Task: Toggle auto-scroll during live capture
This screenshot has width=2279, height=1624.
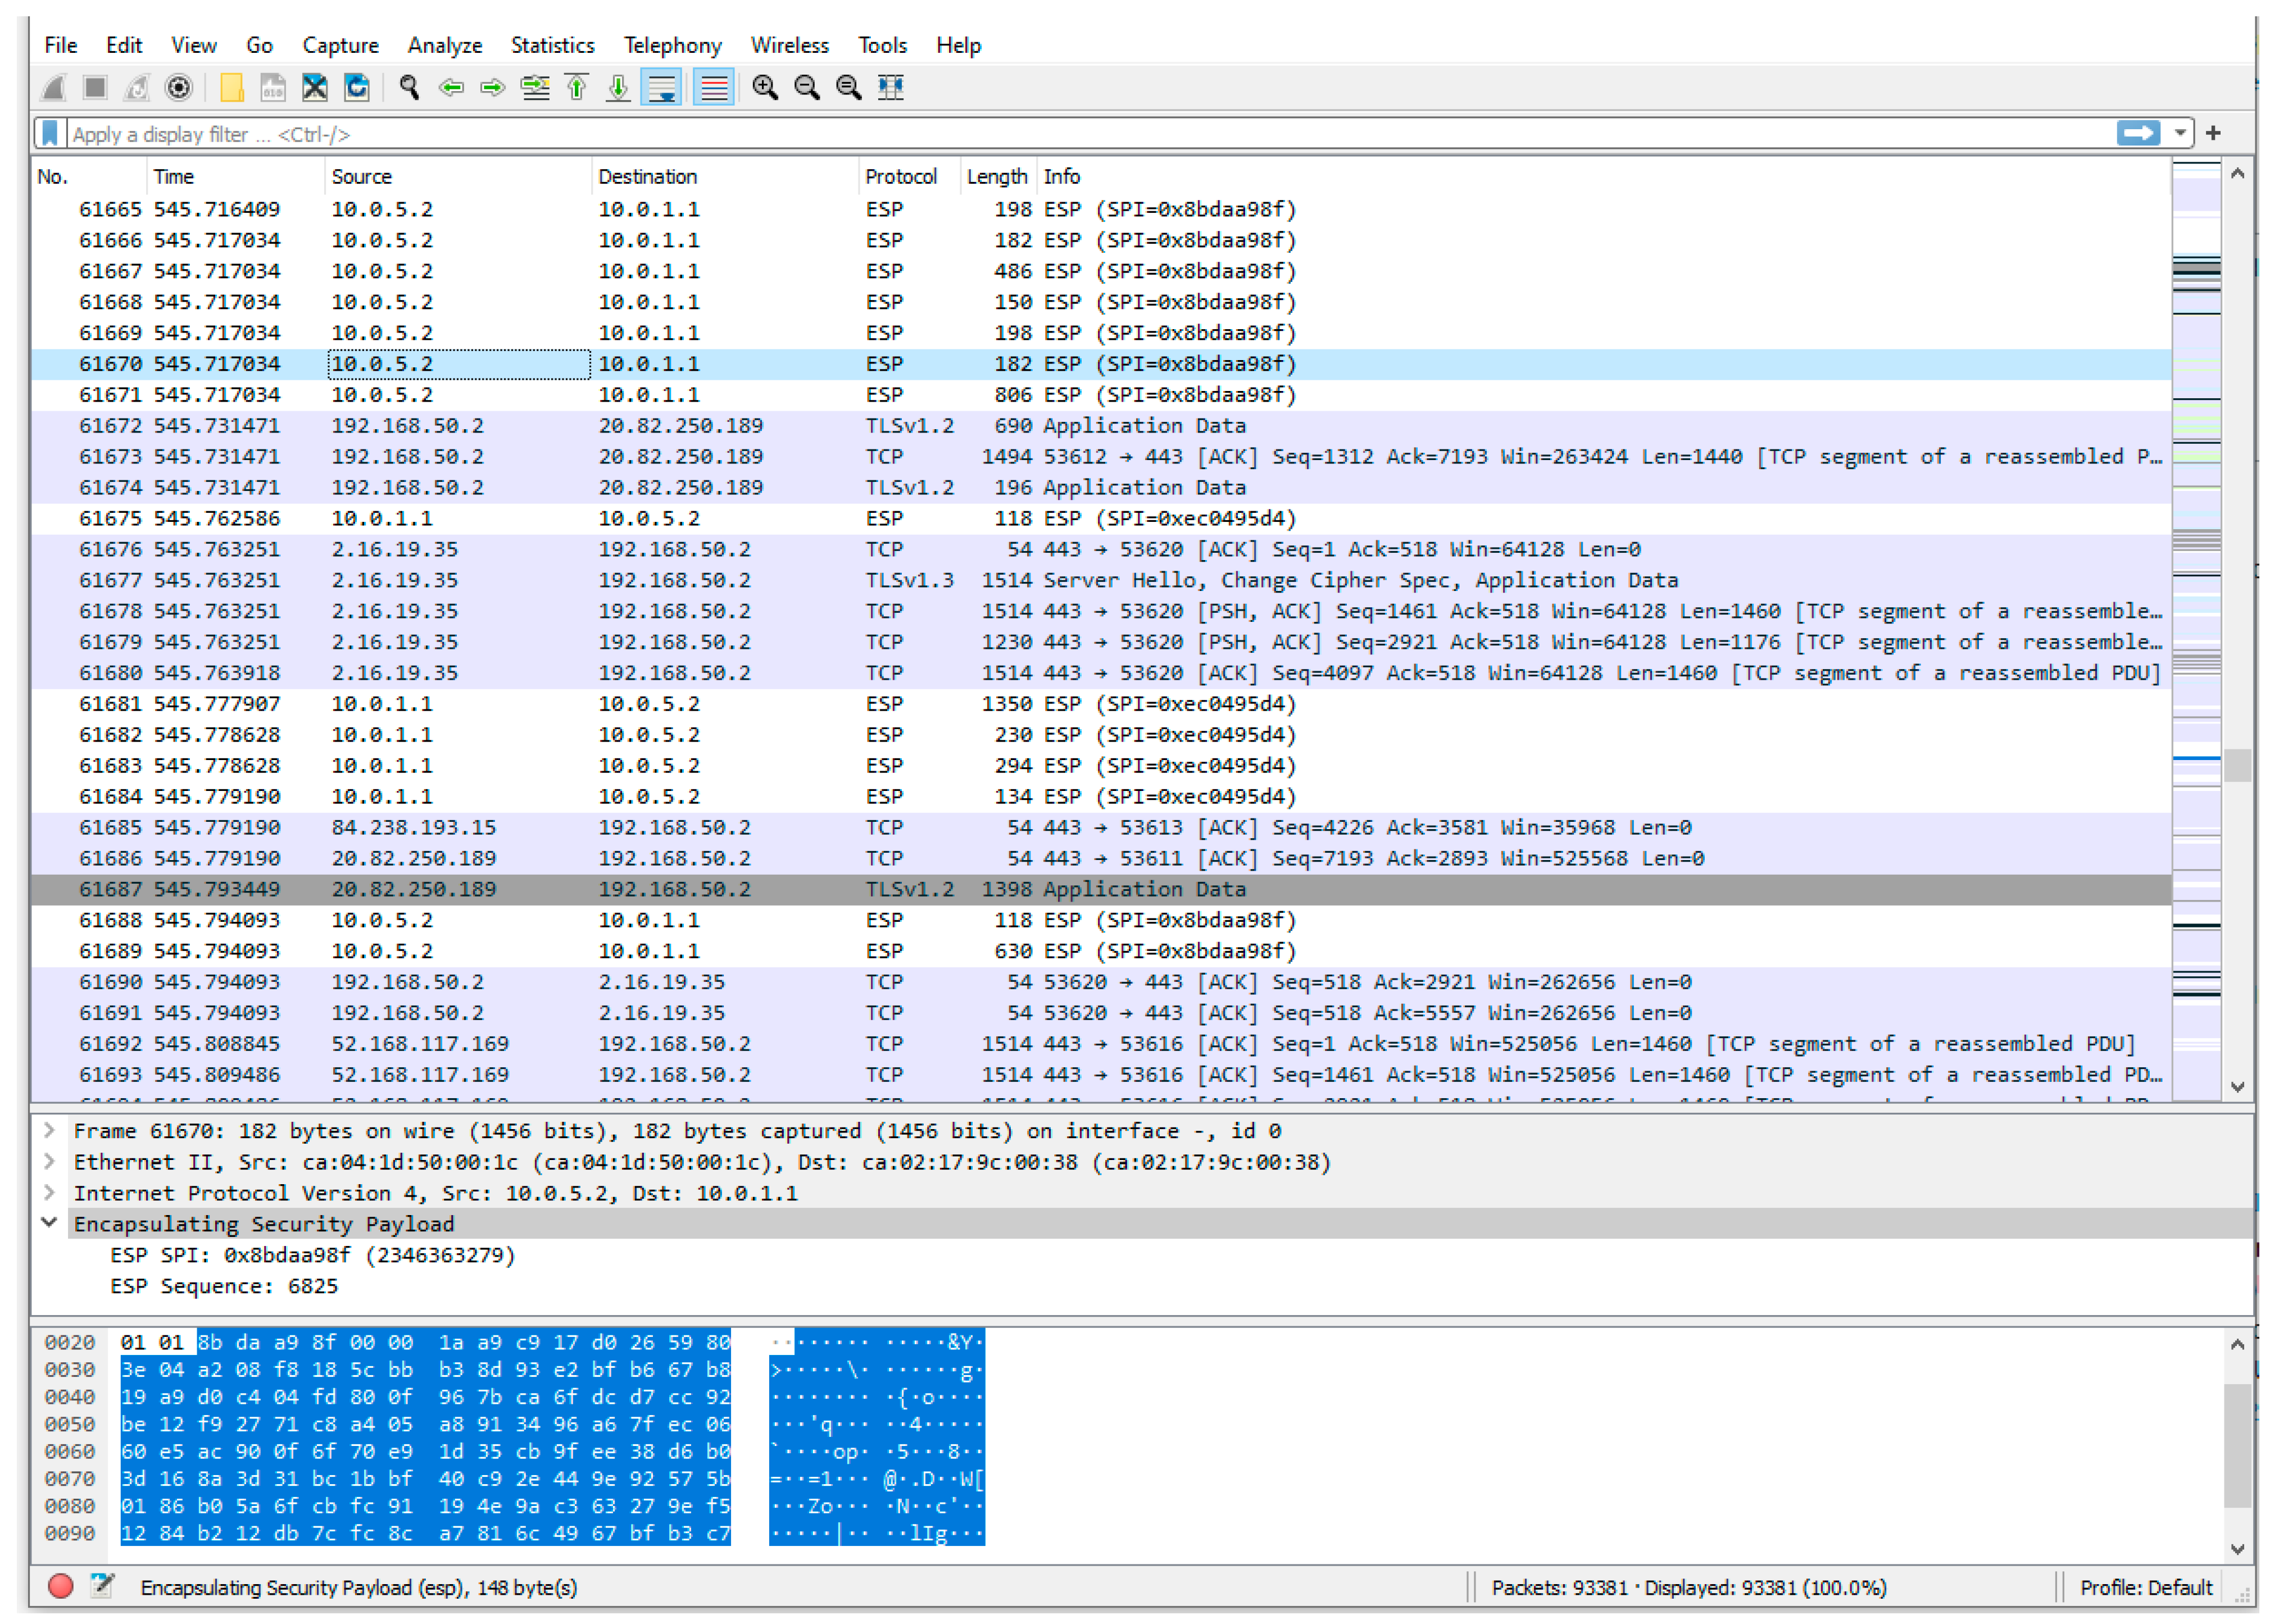Action: [x=661, y=88]
